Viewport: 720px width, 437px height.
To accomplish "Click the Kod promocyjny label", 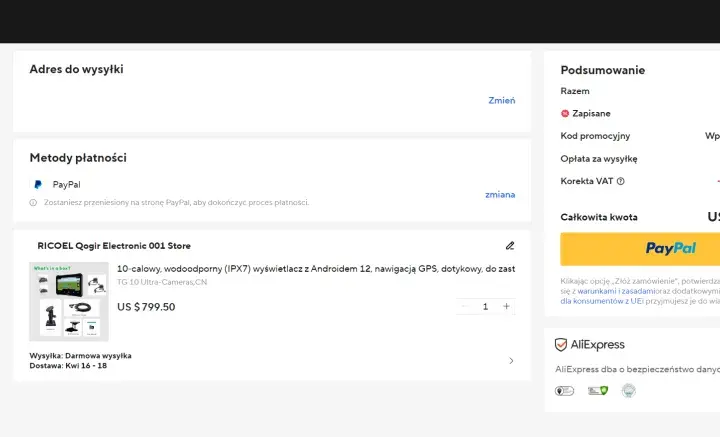I will coord(595,136).
